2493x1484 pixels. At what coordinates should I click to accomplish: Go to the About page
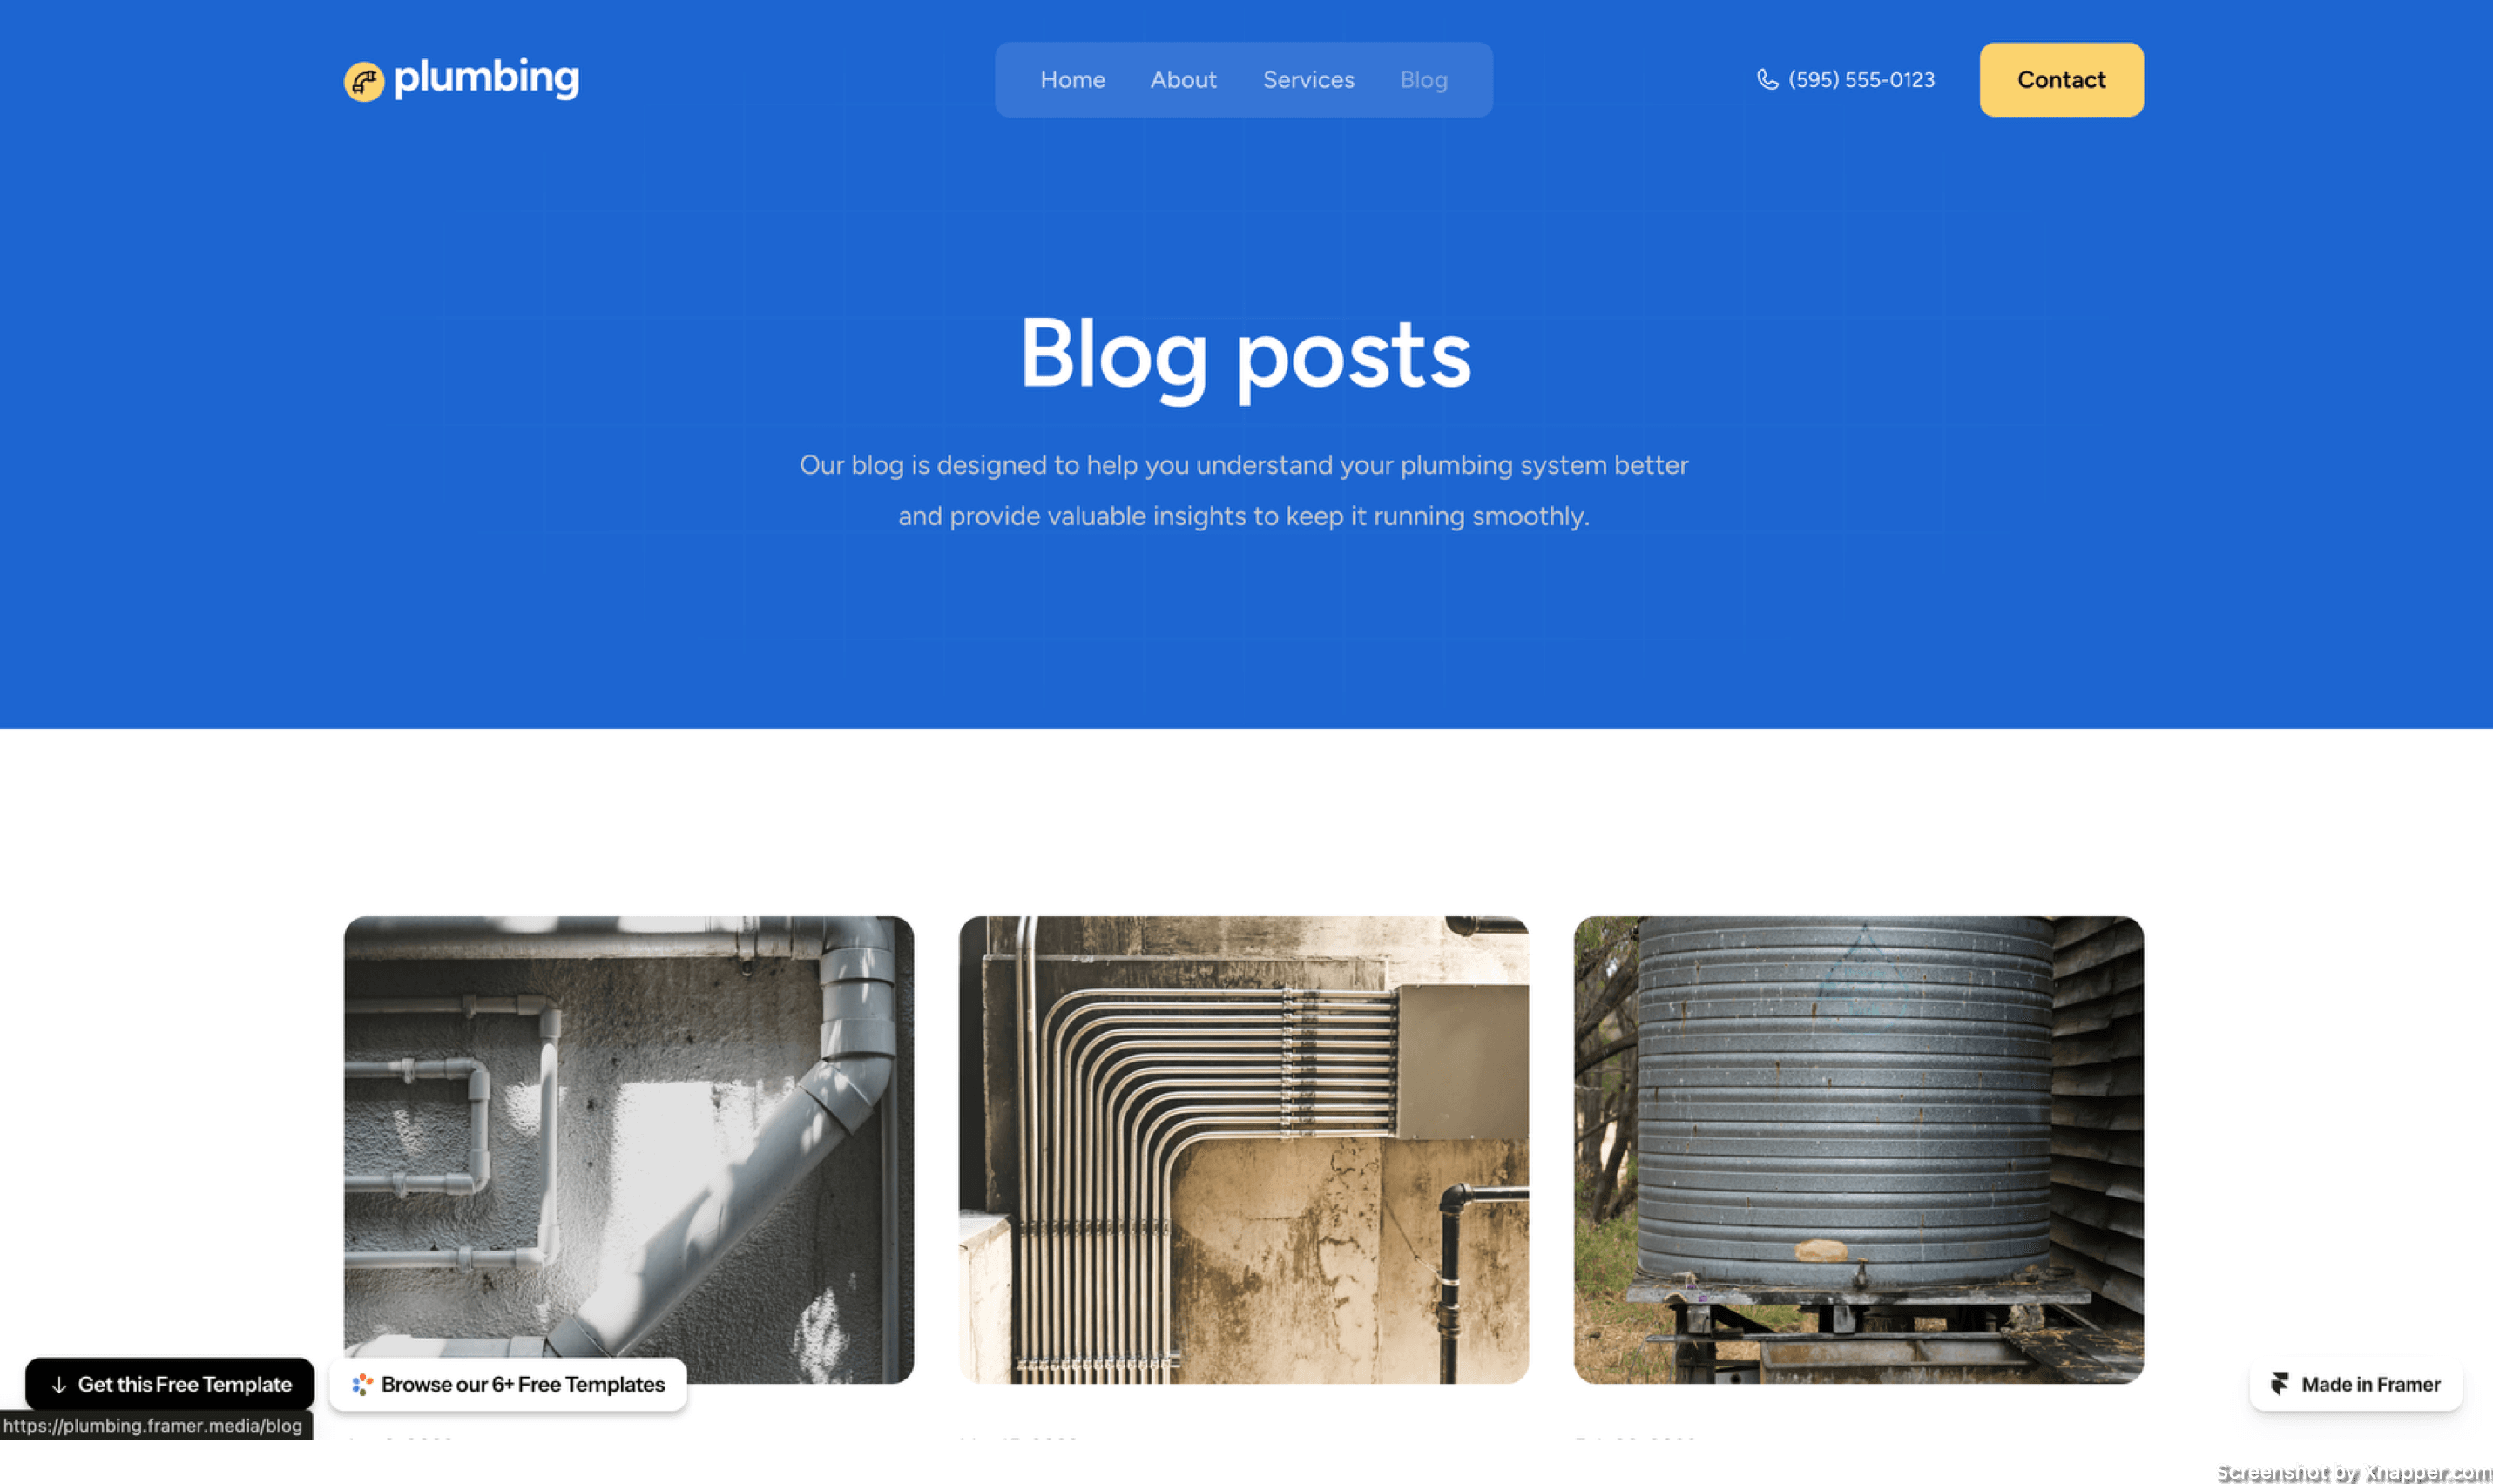coord(1183,80)
